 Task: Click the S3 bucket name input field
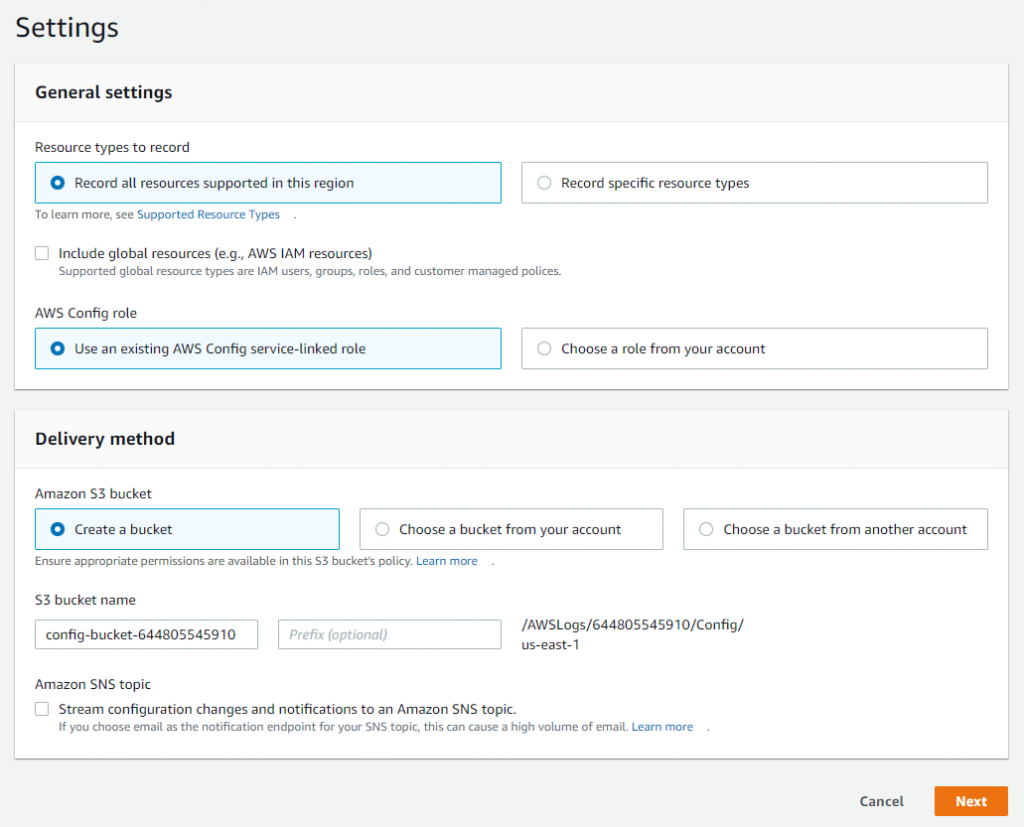tap(146, 634)
